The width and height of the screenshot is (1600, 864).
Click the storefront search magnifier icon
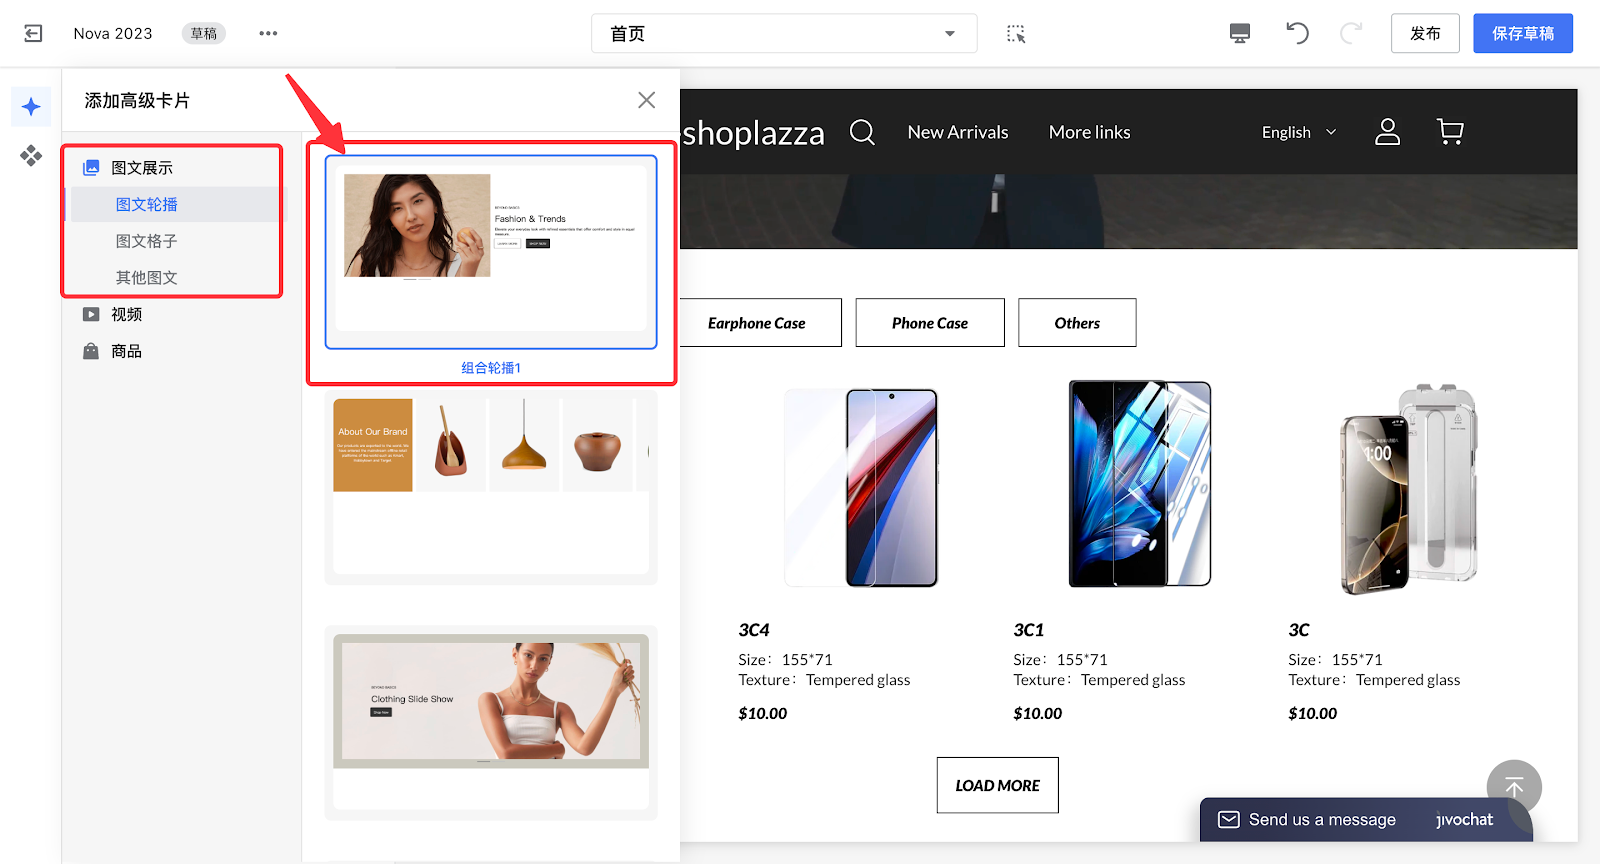862,132
